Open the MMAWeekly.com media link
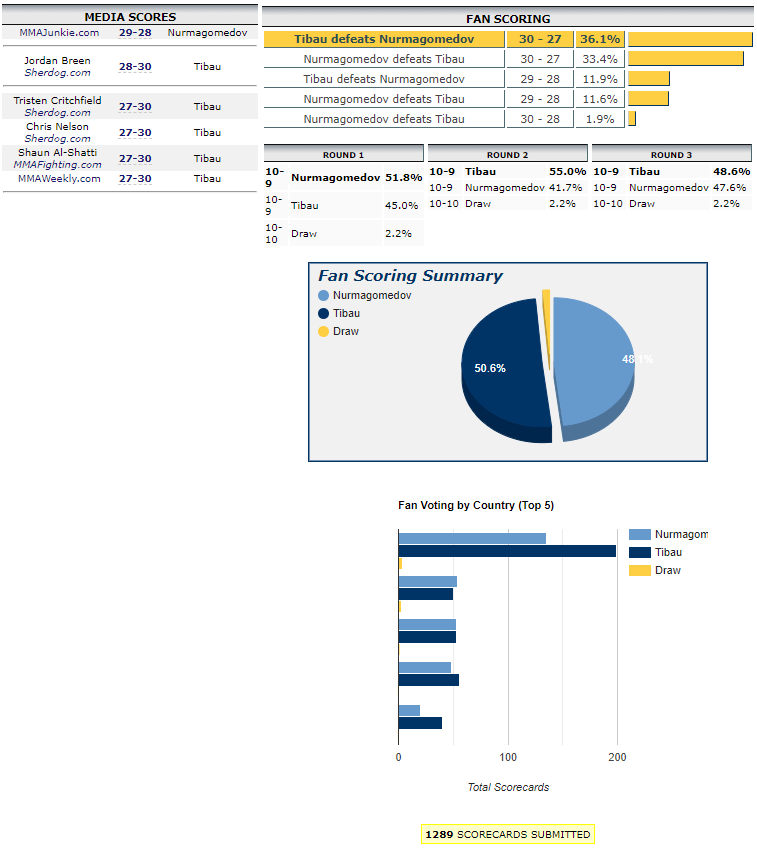This screenshot has width=757, height=851. (x=59, y=179)
